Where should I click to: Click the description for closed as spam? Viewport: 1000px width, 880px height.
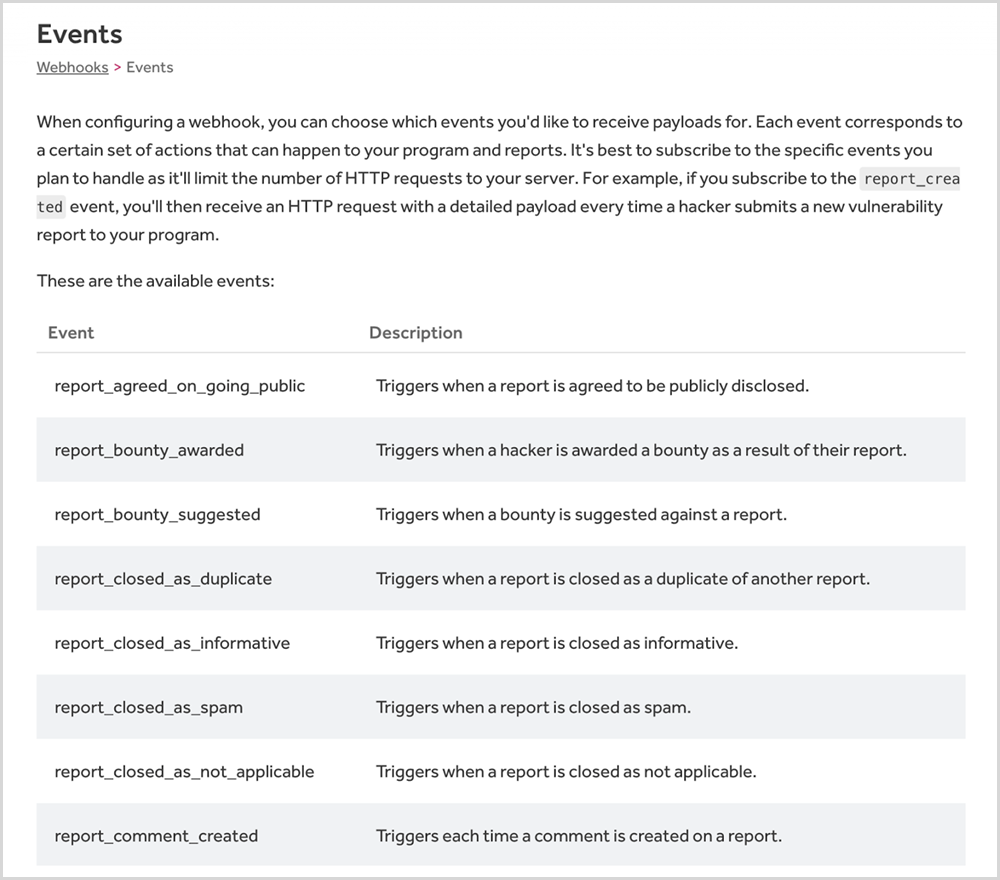pyautogui.click(x=533, y=708)
